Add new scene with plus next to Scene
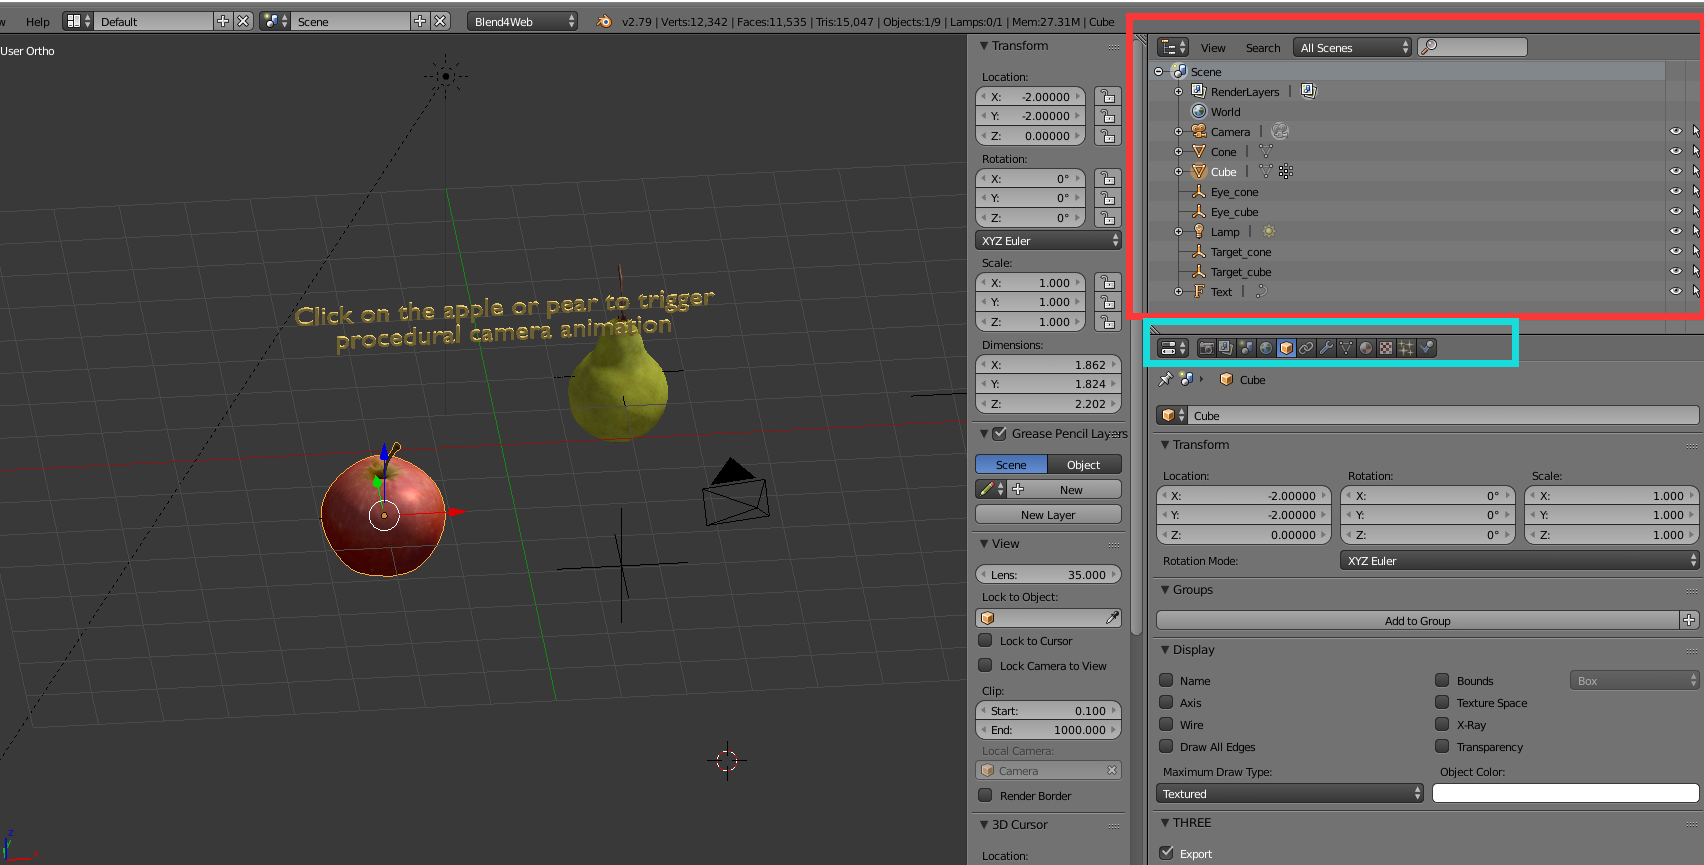Screen dimensions: 1704x865 tap(420, 21)
